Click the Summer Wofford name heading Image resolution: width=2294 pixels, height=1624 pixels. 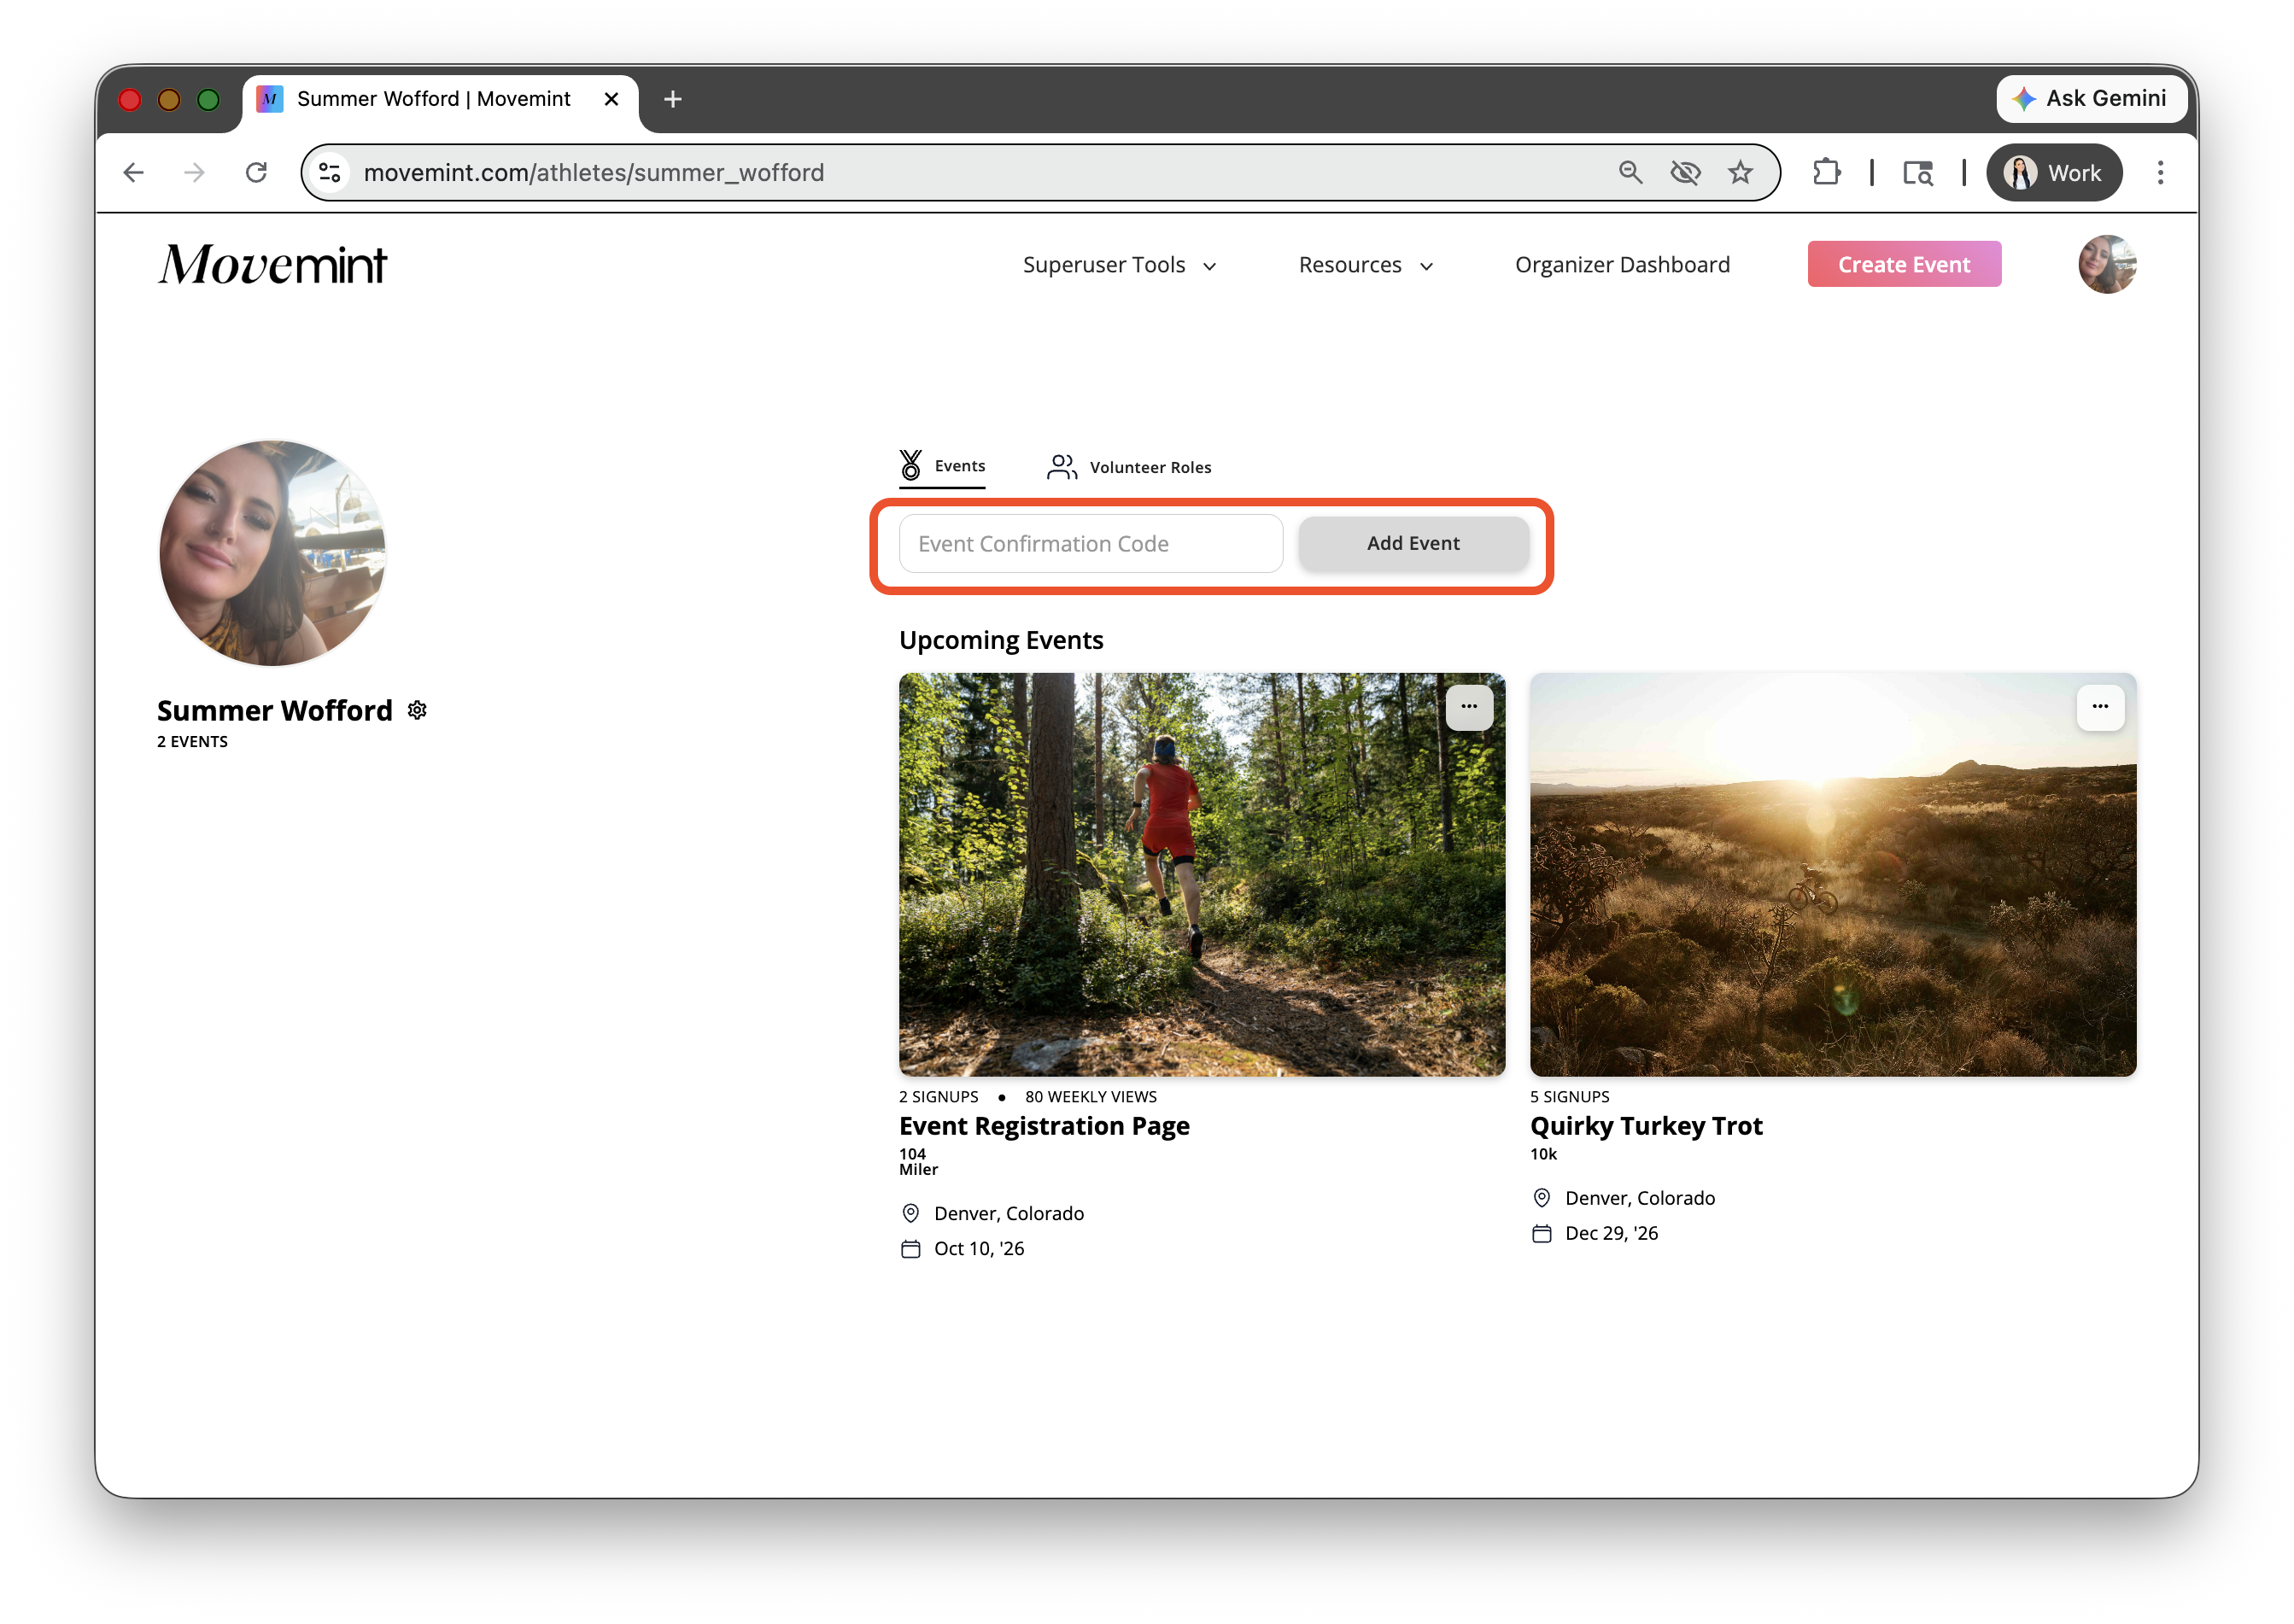point(274,710)
